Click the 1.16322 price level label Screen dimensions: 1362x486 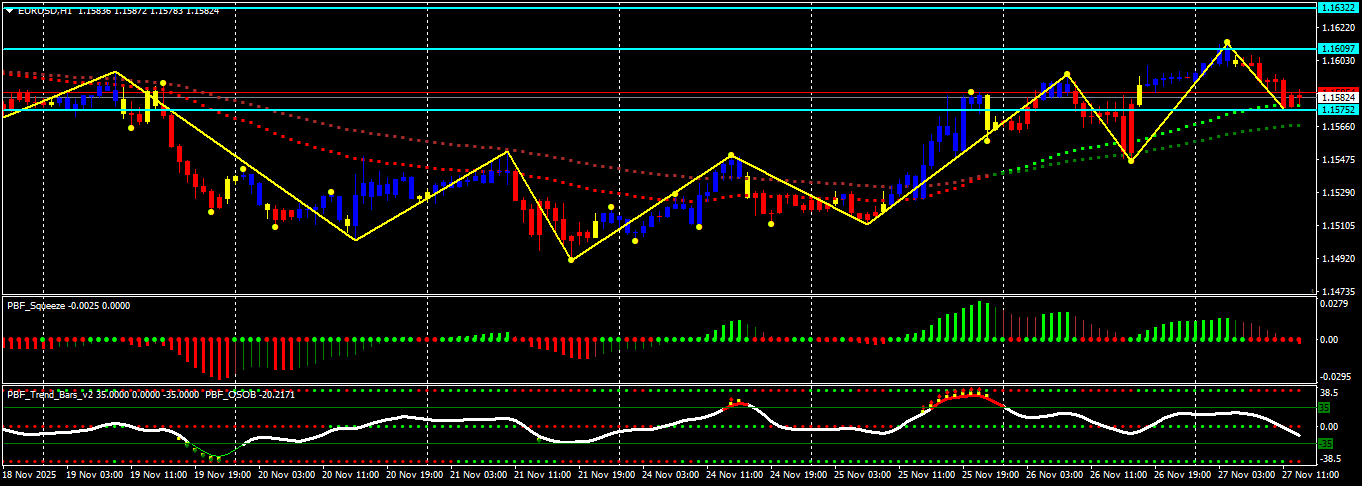[1338, 7]
